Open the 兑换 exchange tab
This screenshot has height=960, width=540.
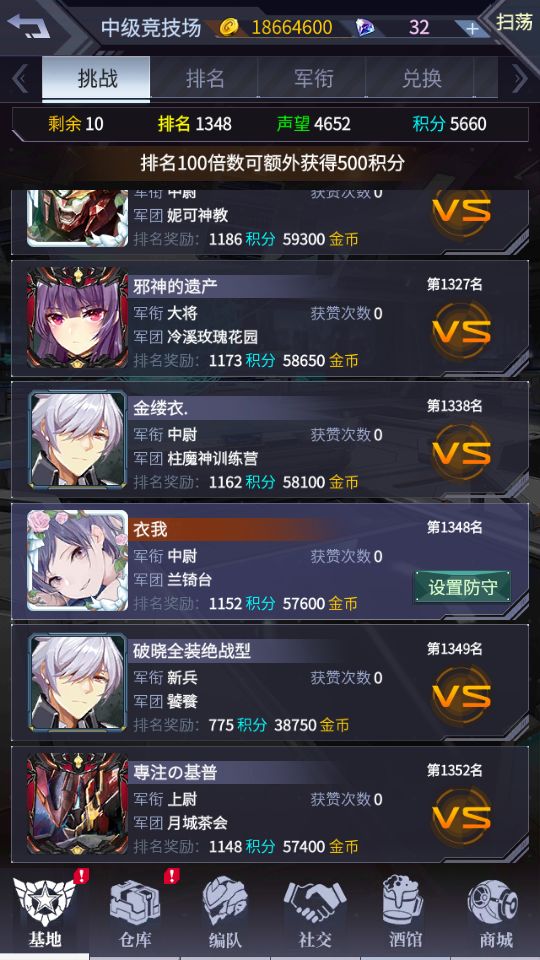point(421,78)
